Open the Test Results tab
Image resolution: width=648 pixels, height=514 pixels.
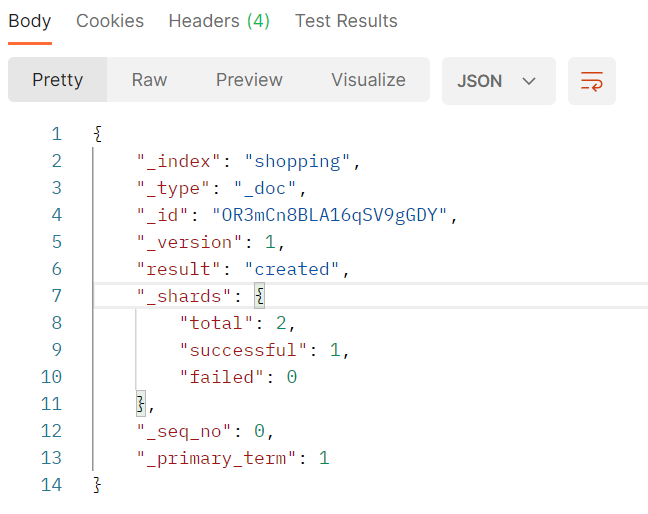coord(346,21)
